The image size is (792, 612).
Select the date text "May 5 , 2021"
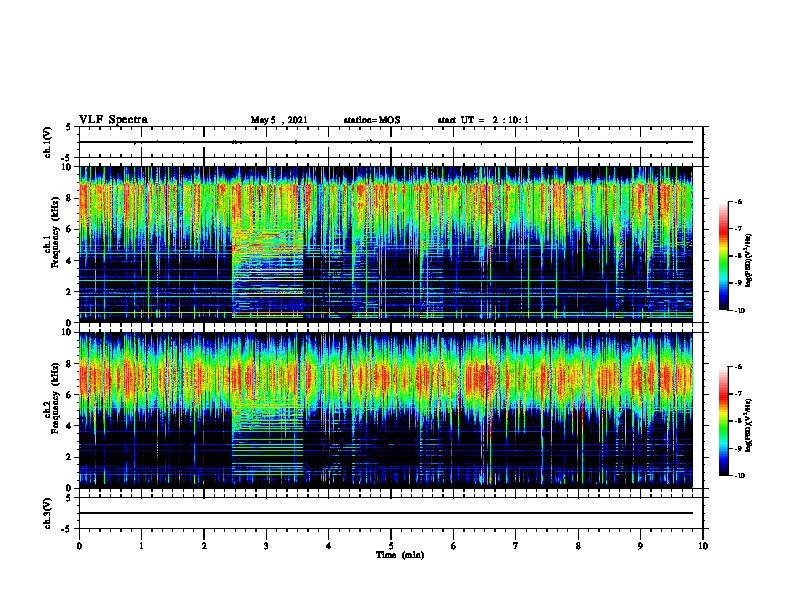pyautogui.click(x=279, y=120)
